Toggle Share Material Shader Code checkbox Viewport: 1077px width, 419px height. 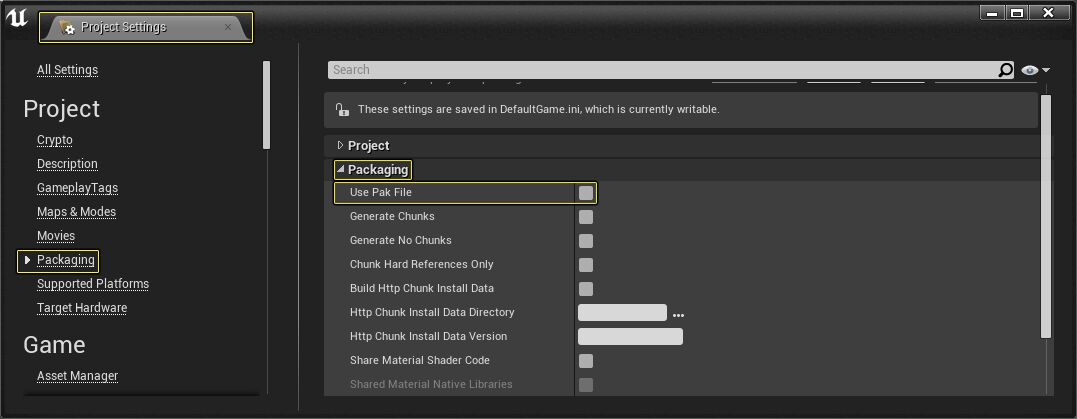[x=586, y=361]
